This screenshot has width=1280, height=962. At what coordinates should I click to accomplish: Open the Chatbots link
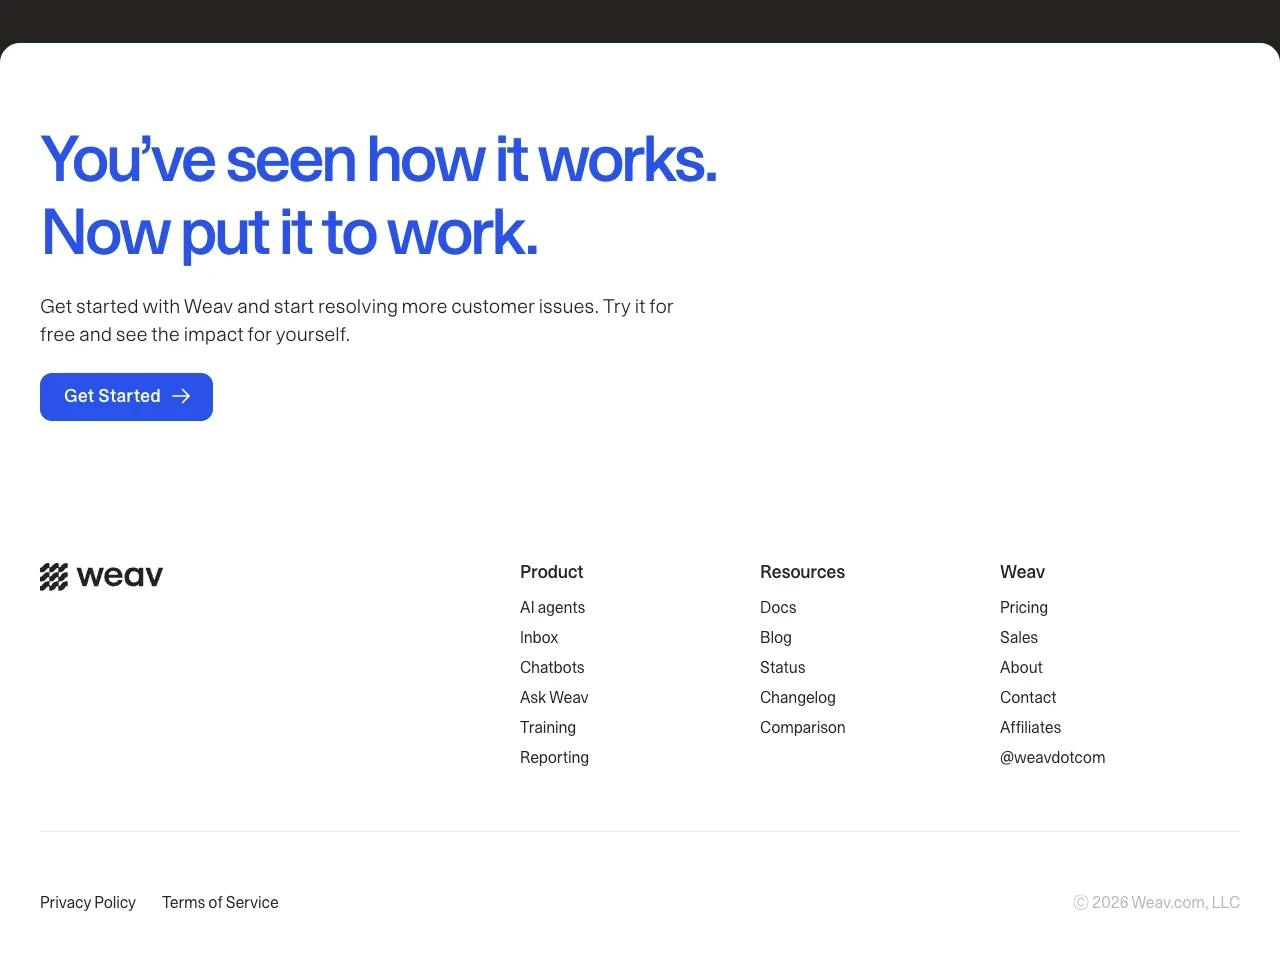coord(552,667)
